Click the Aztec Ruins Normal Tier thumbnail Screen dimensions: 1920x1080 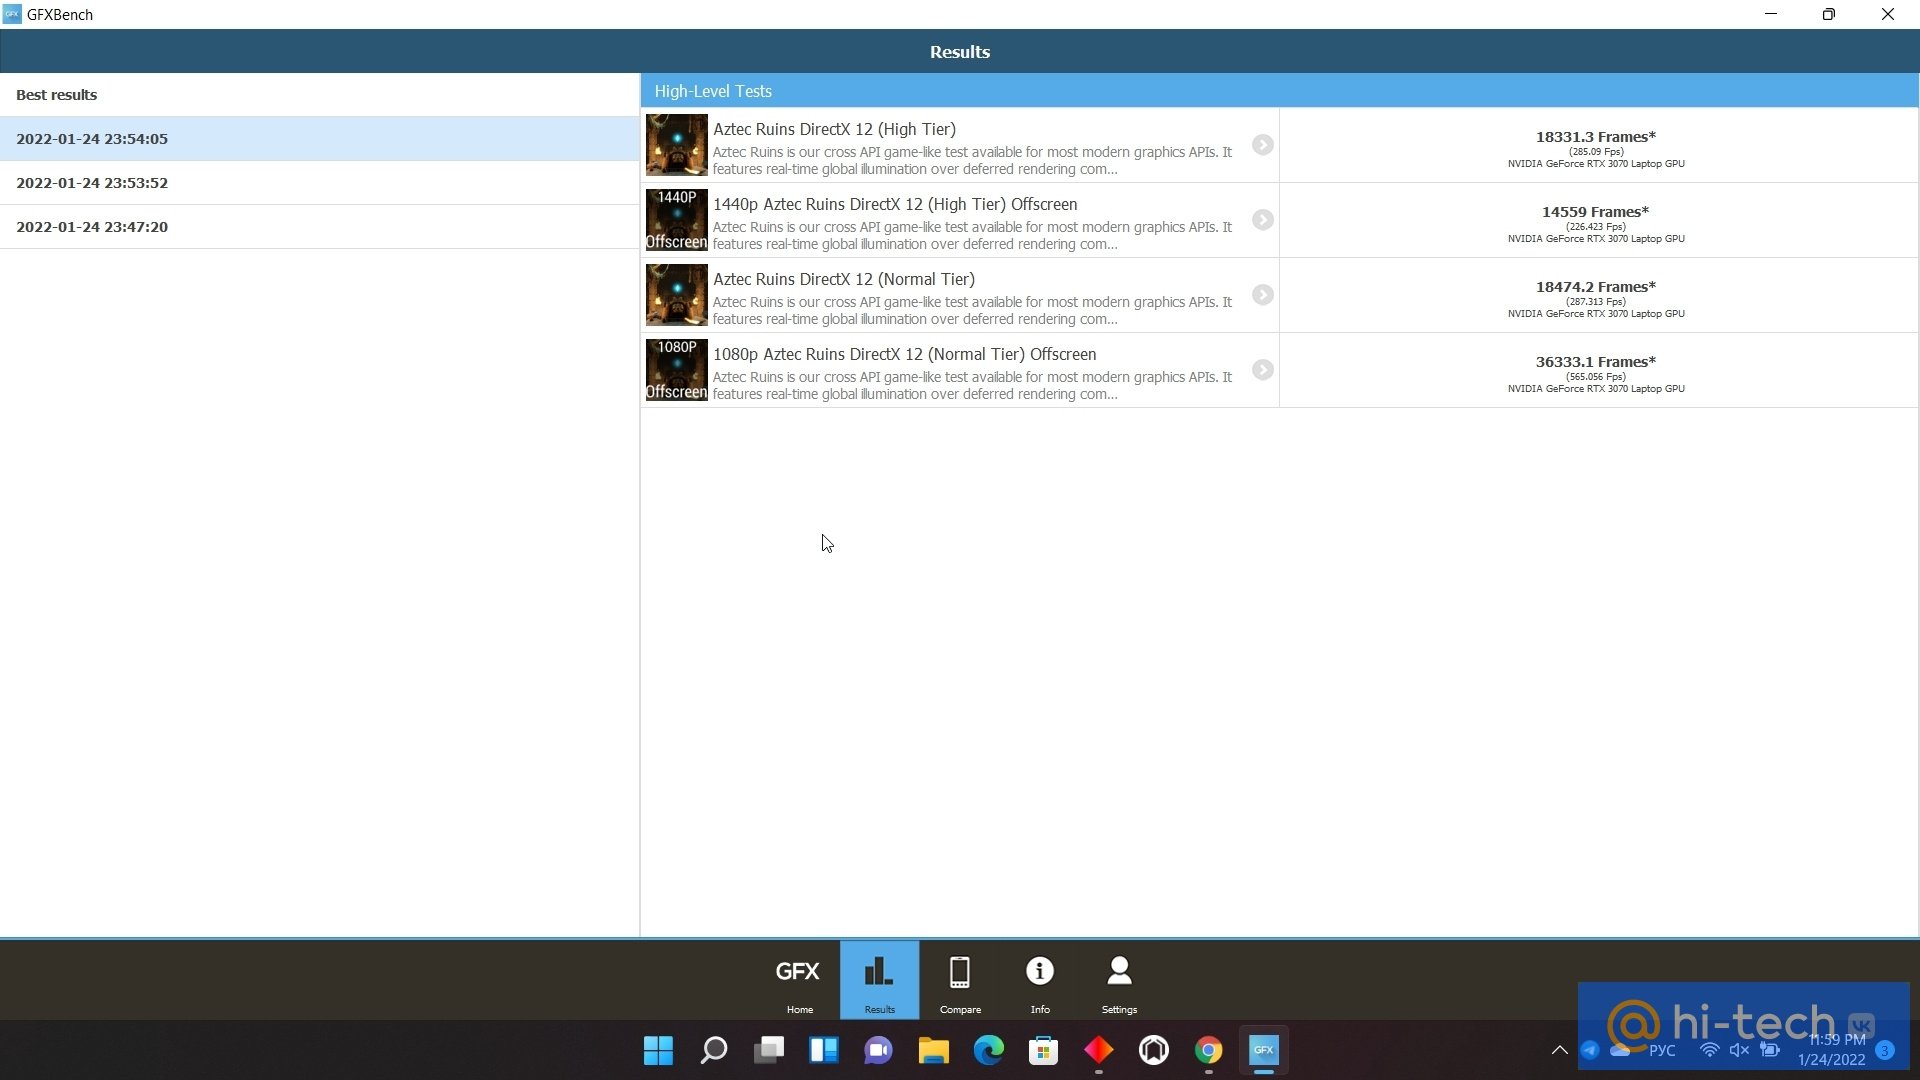677,295
